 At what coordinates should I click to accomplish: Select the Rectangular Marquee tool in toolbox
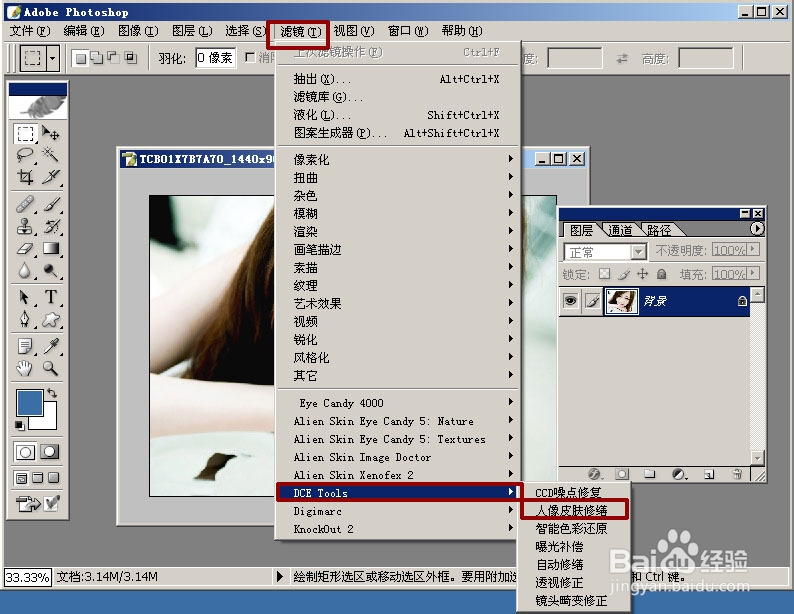[x=25, y=134]
